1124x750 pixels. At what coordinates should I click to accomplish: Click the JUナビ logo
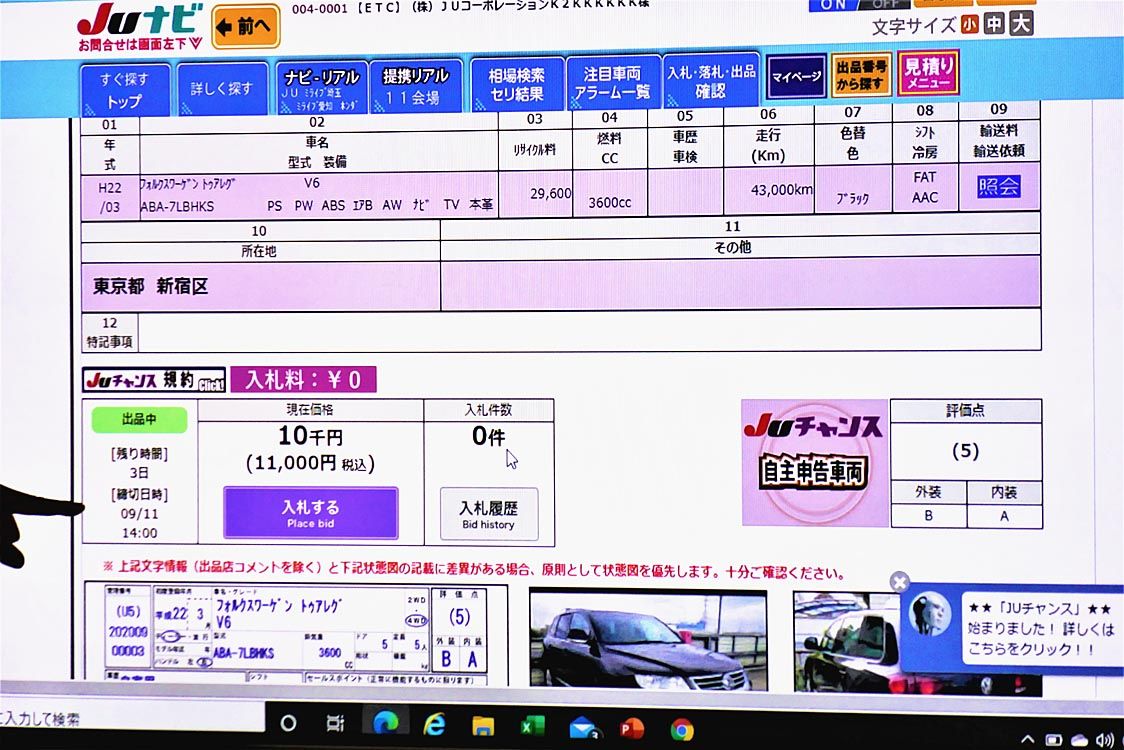140,22
